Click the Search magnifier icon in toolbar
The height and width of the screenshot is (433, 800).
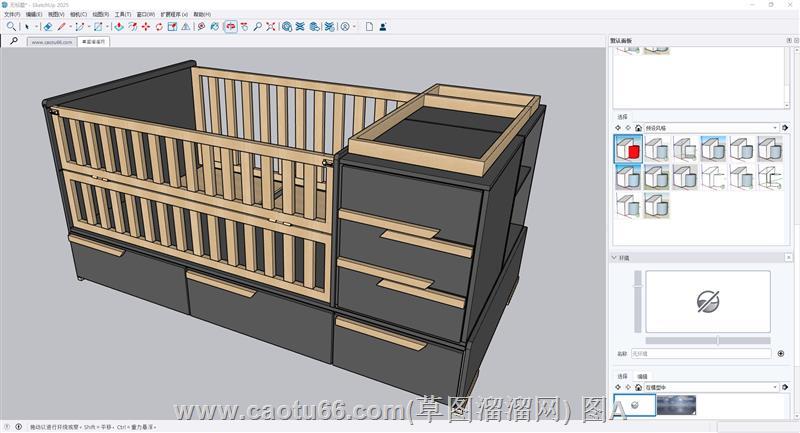point(11,27)
